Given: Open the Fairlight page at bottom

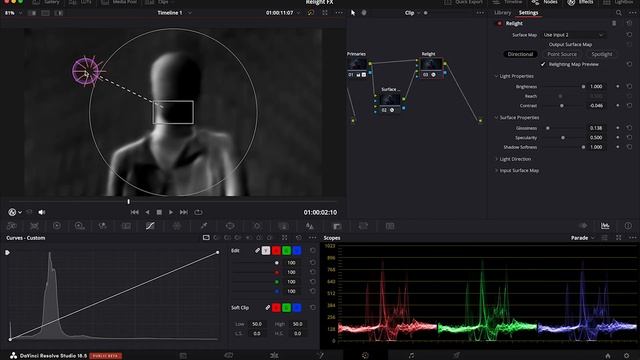Looking at the screenshot, I should tap(411, 356).
